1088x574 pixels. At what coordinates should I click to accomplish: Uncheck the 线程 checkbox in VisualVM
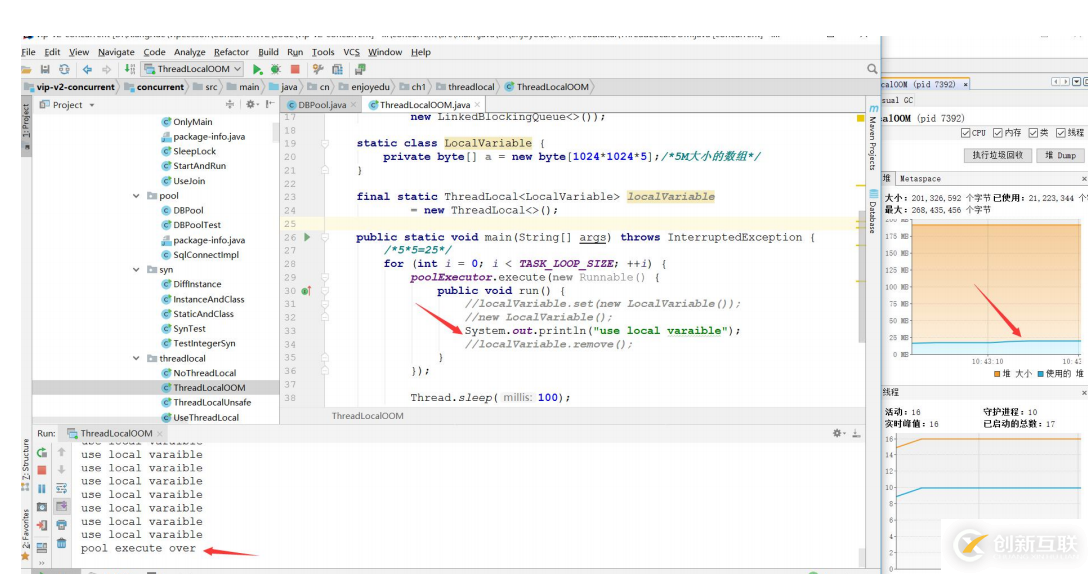[1060, 133]
